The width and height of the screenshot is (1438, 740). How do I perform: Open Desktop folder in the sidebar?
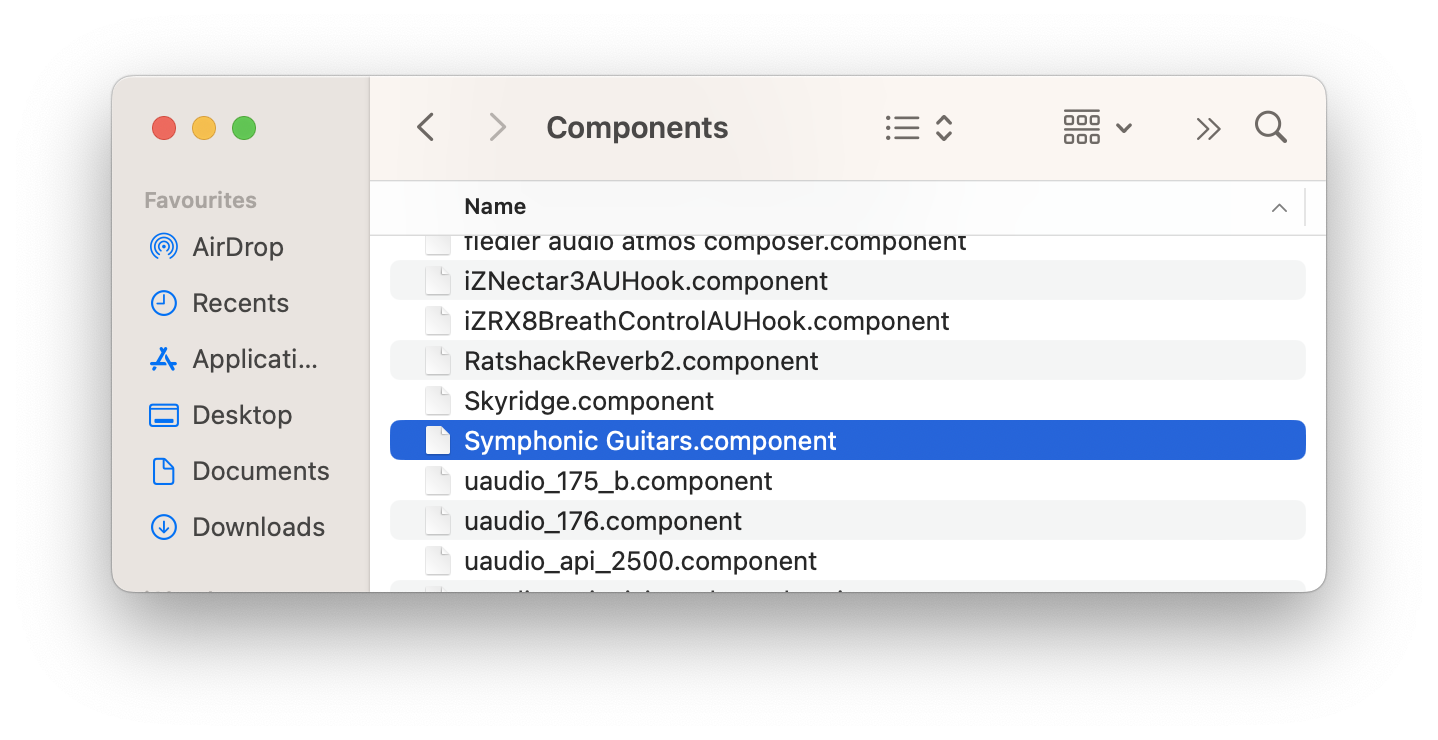(x=242, y=415)
